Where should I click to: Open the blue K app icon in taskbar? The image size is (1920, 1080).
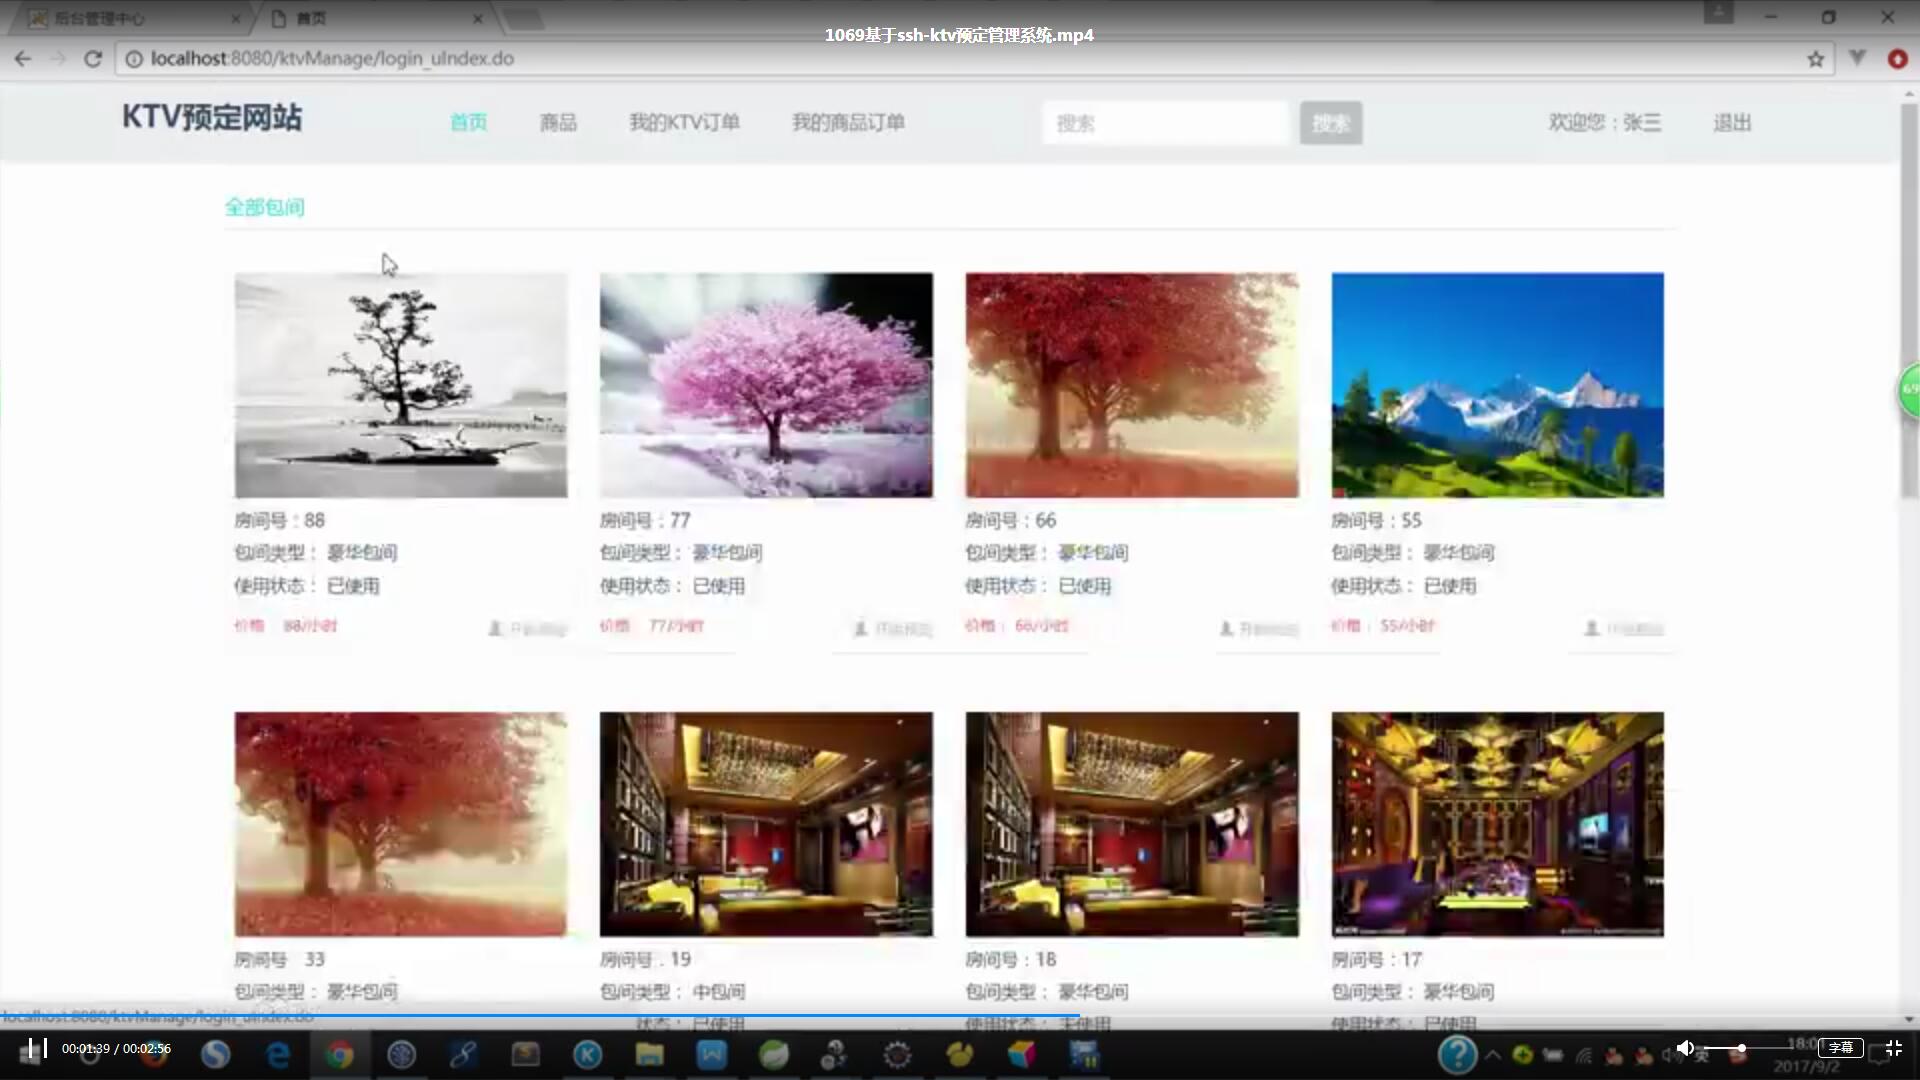click(588, 1054)
